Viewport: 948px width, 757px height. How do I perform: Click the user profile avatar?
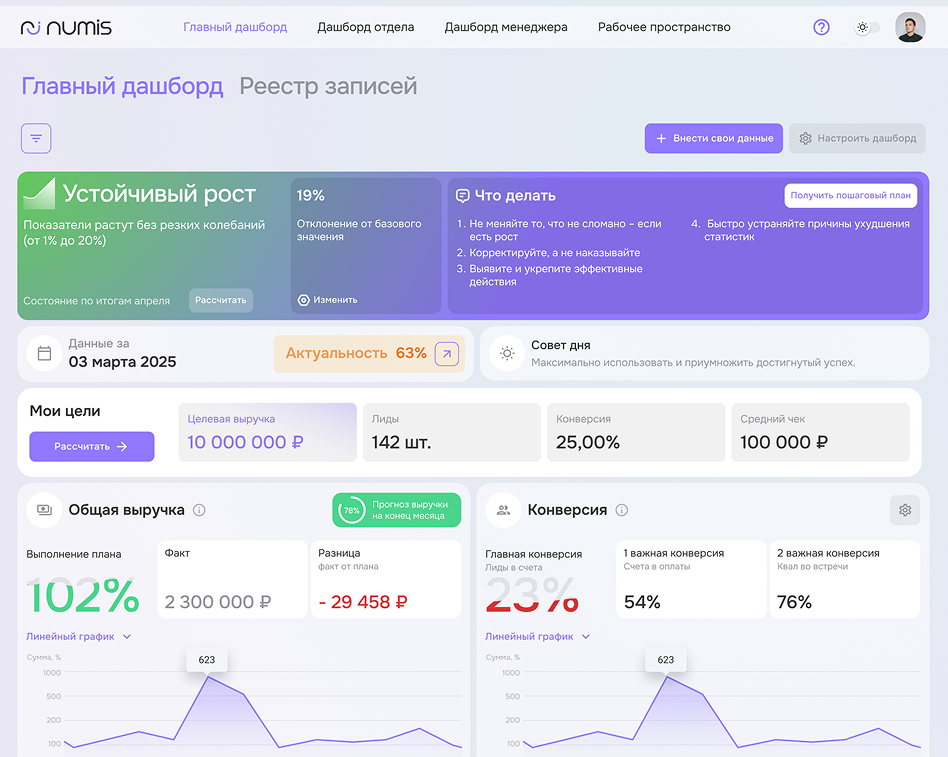click(x=910, y=28)
